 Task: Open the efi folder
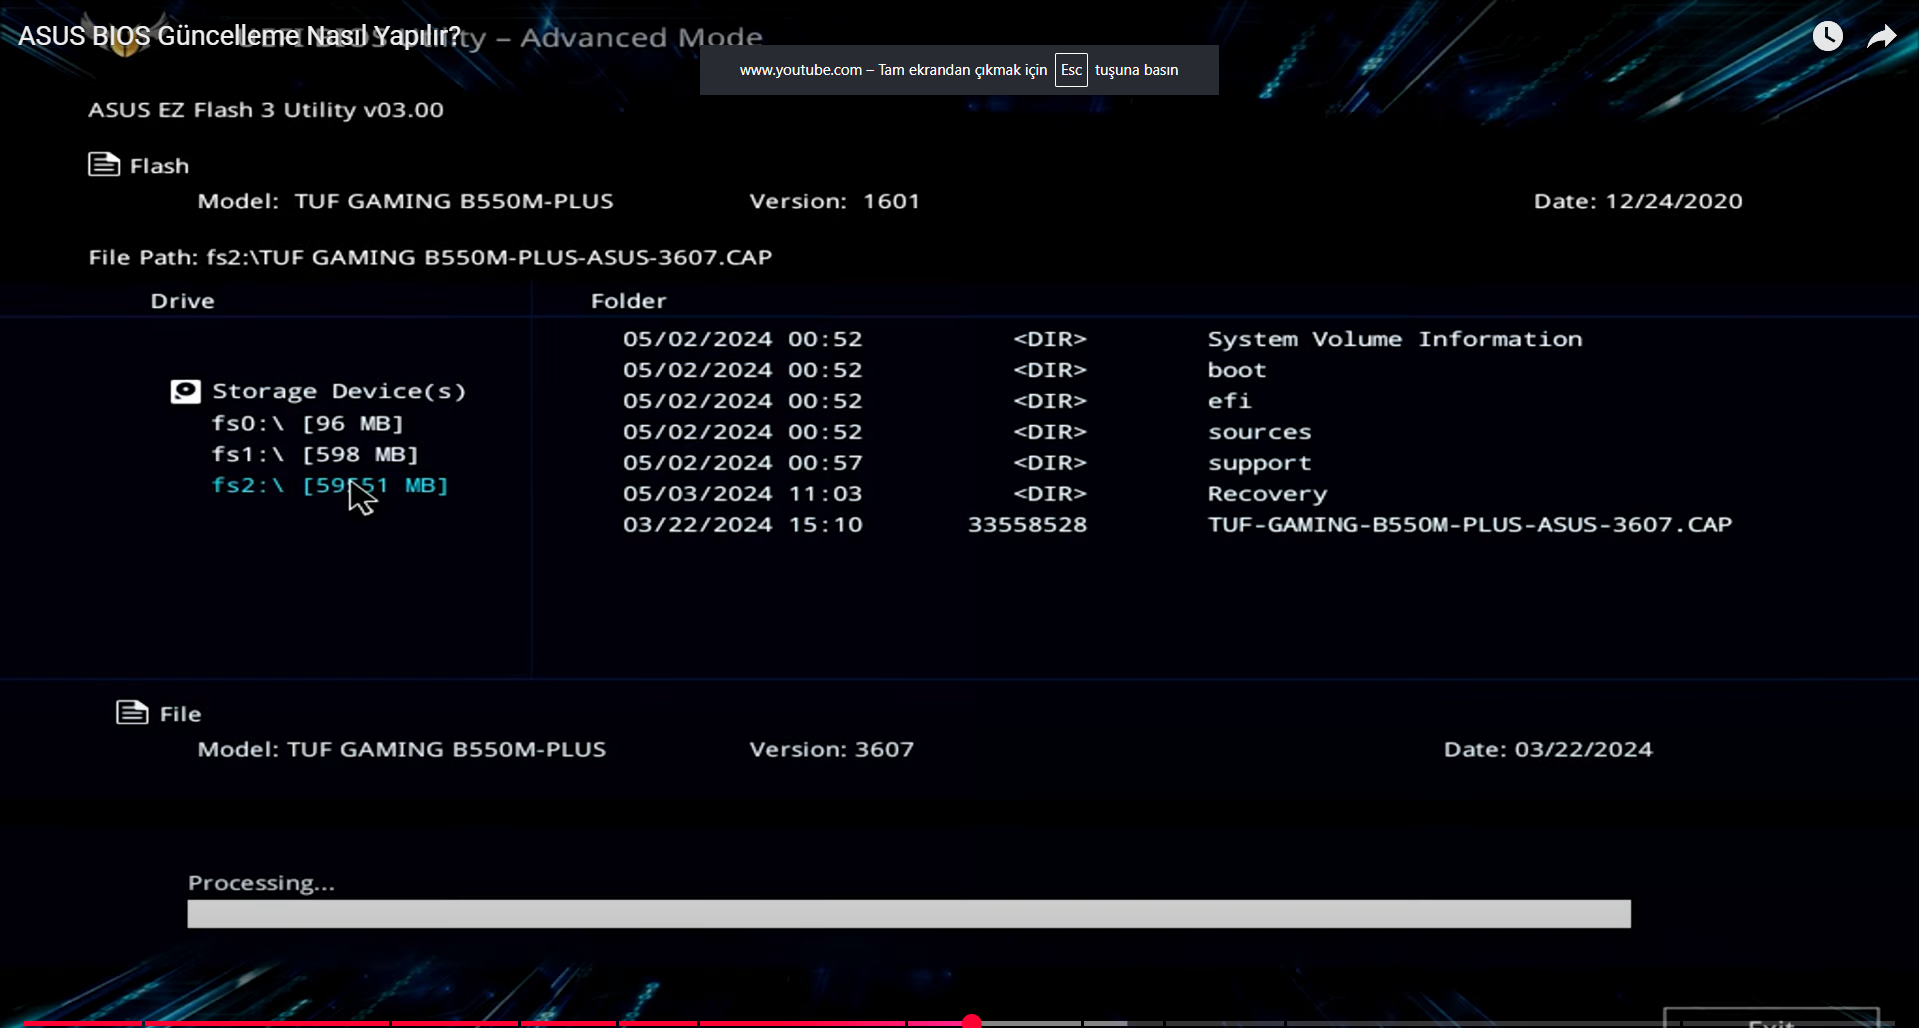[x=1229, y=401]
